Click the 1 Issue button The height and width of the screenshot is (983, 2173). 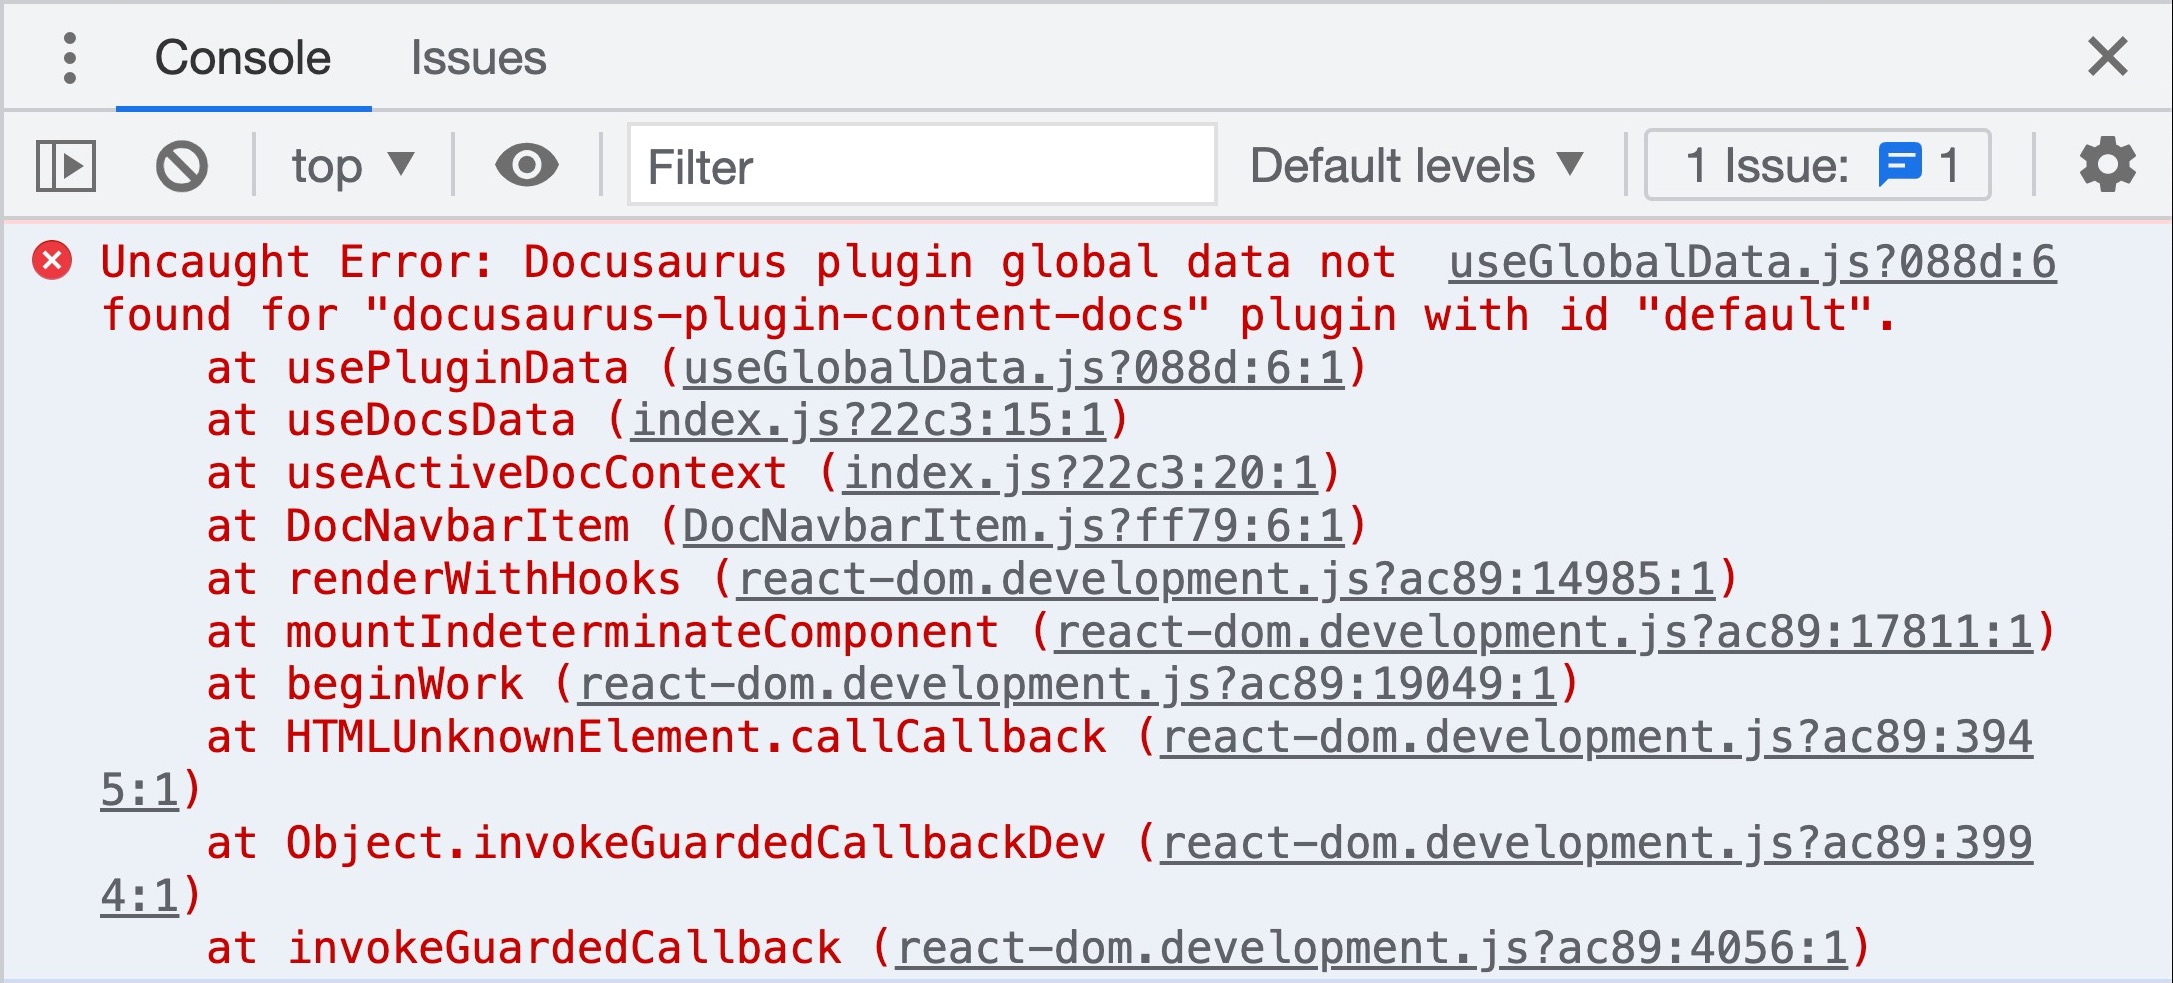point(1816,165)
